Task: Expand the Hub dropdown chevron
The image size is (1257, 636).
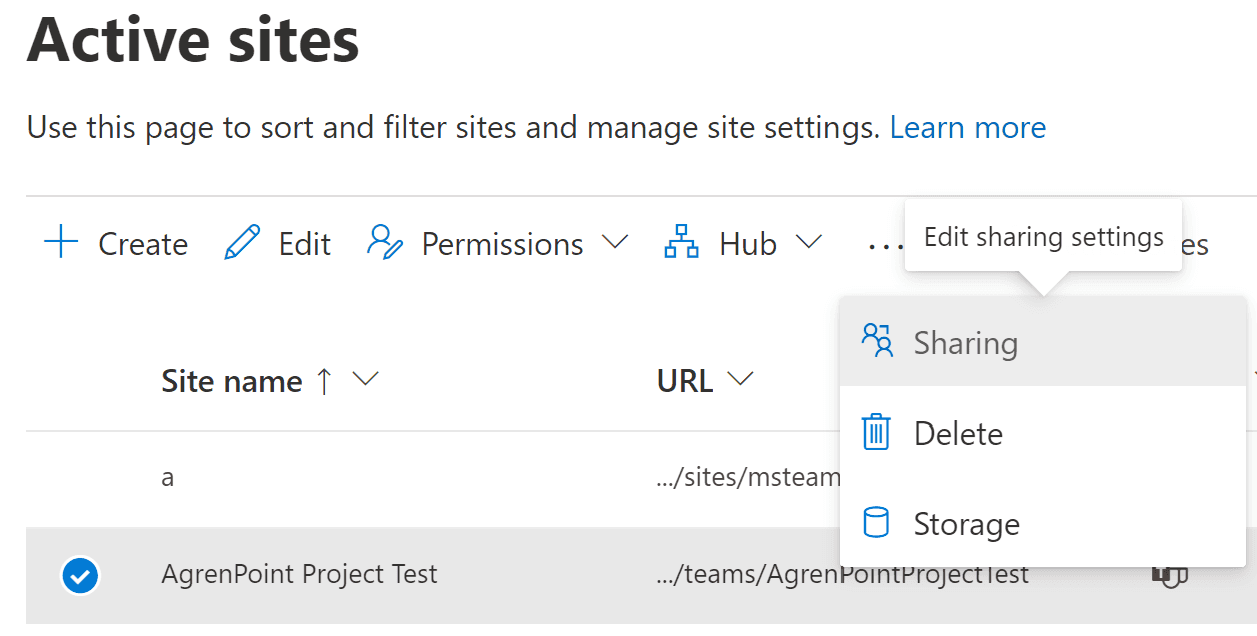Action: click(810, 242)
